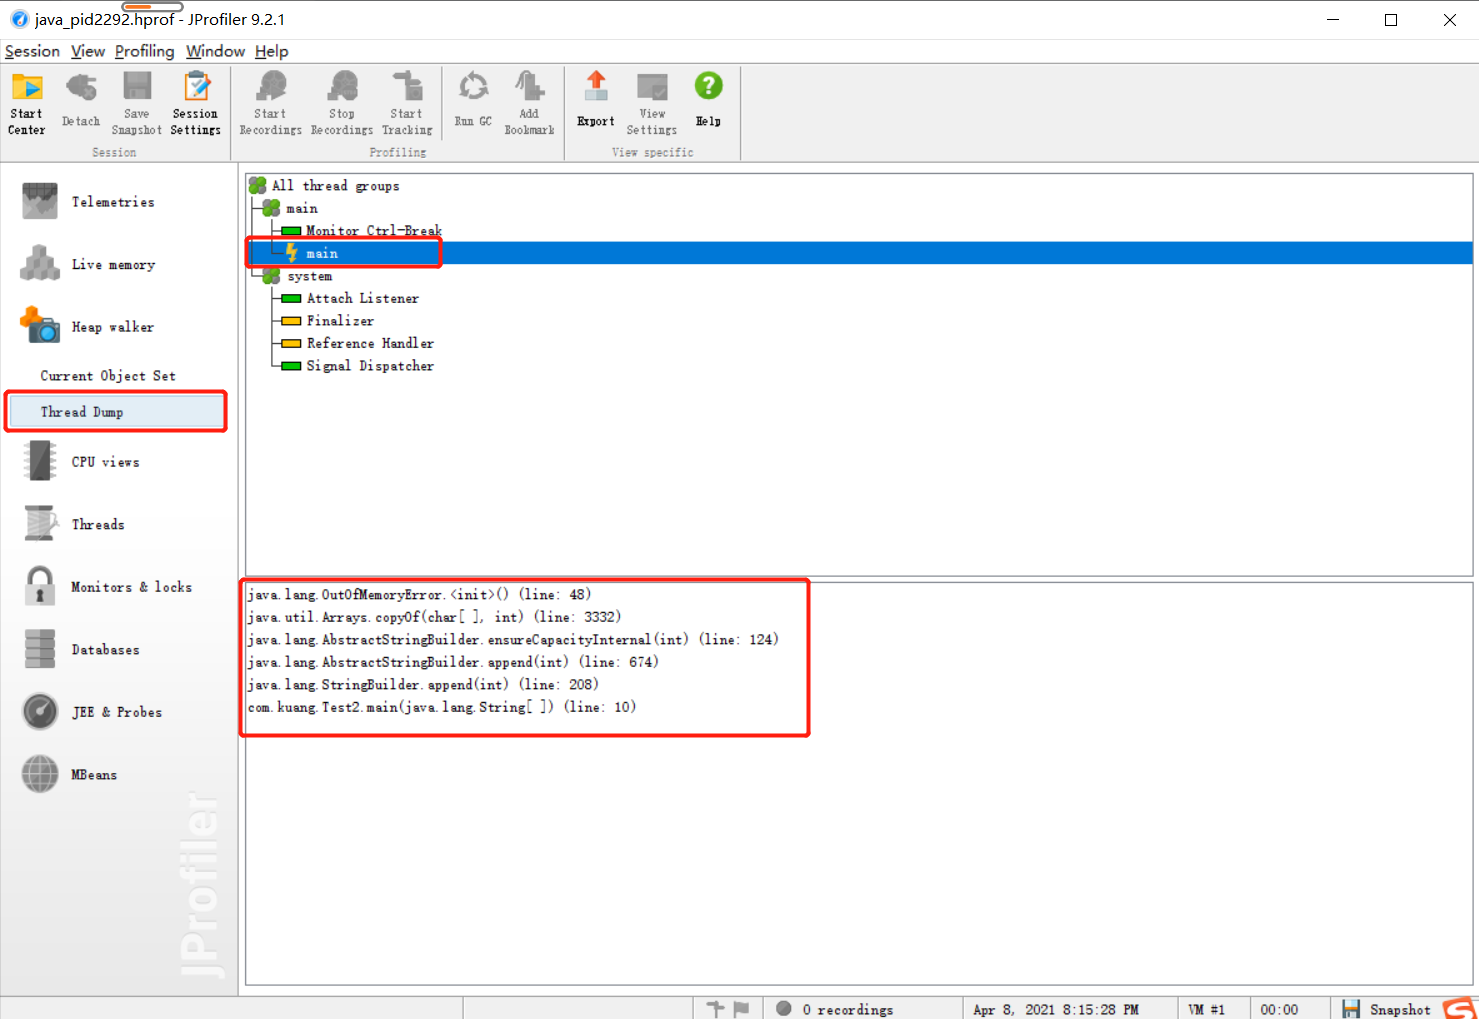This screenshot has width=1479, height=1019.
Task: Select the main thread group node
Action: (x=302, y=208)
